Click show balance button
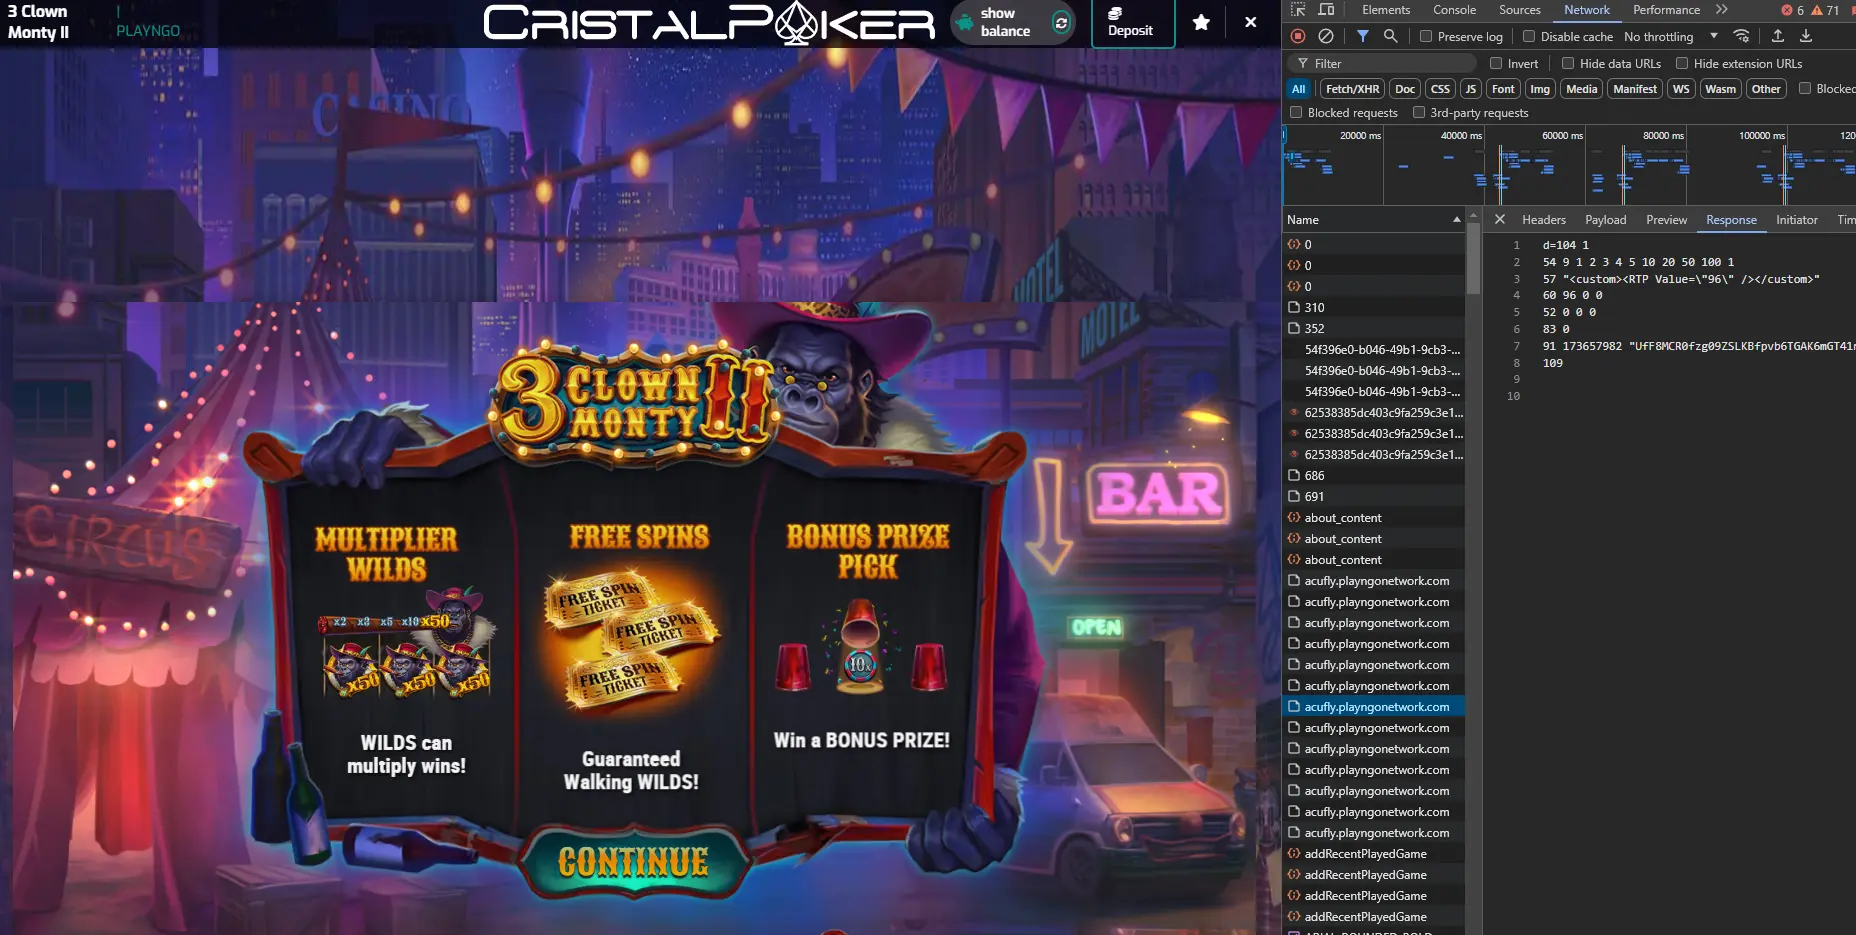1856x935 pixels. pos(1012,22)
